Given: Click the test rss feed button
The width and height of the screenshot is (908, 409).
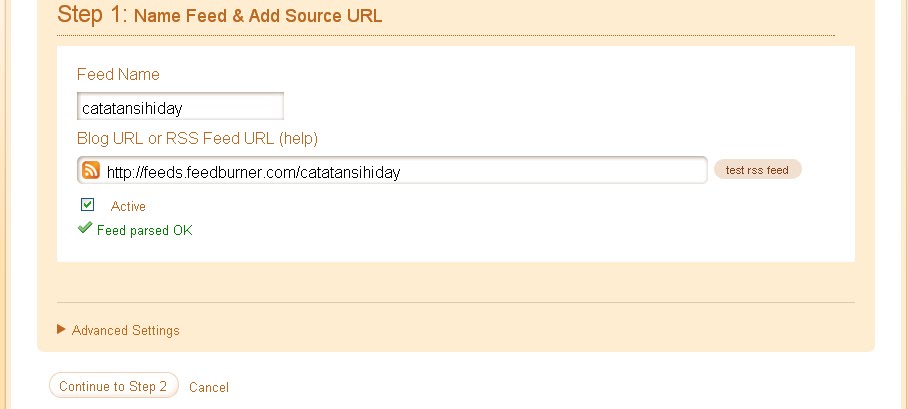Looking at the screenshot, I should point(757,170).
